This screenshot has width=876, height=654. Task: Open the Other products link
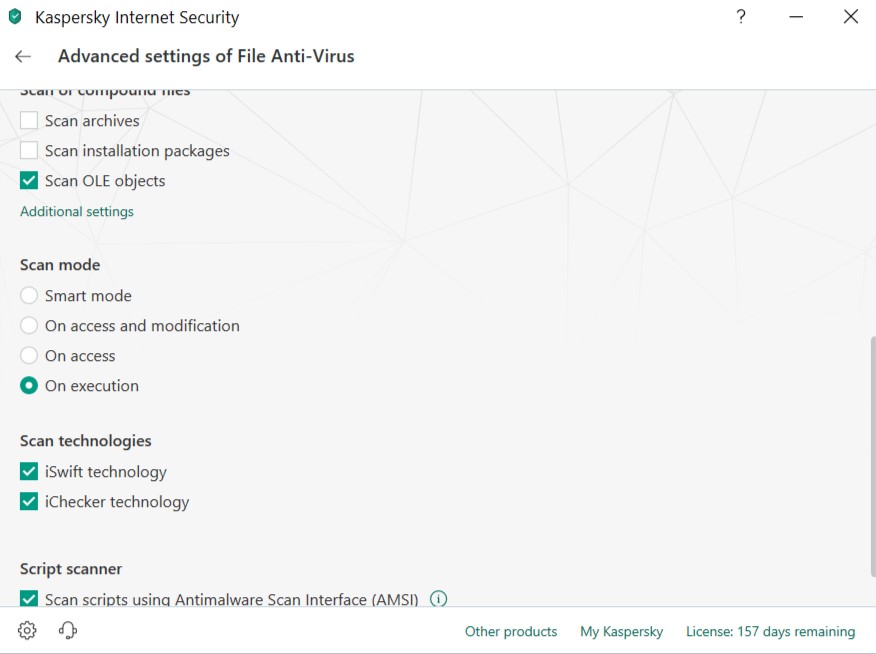click(511, 632)
